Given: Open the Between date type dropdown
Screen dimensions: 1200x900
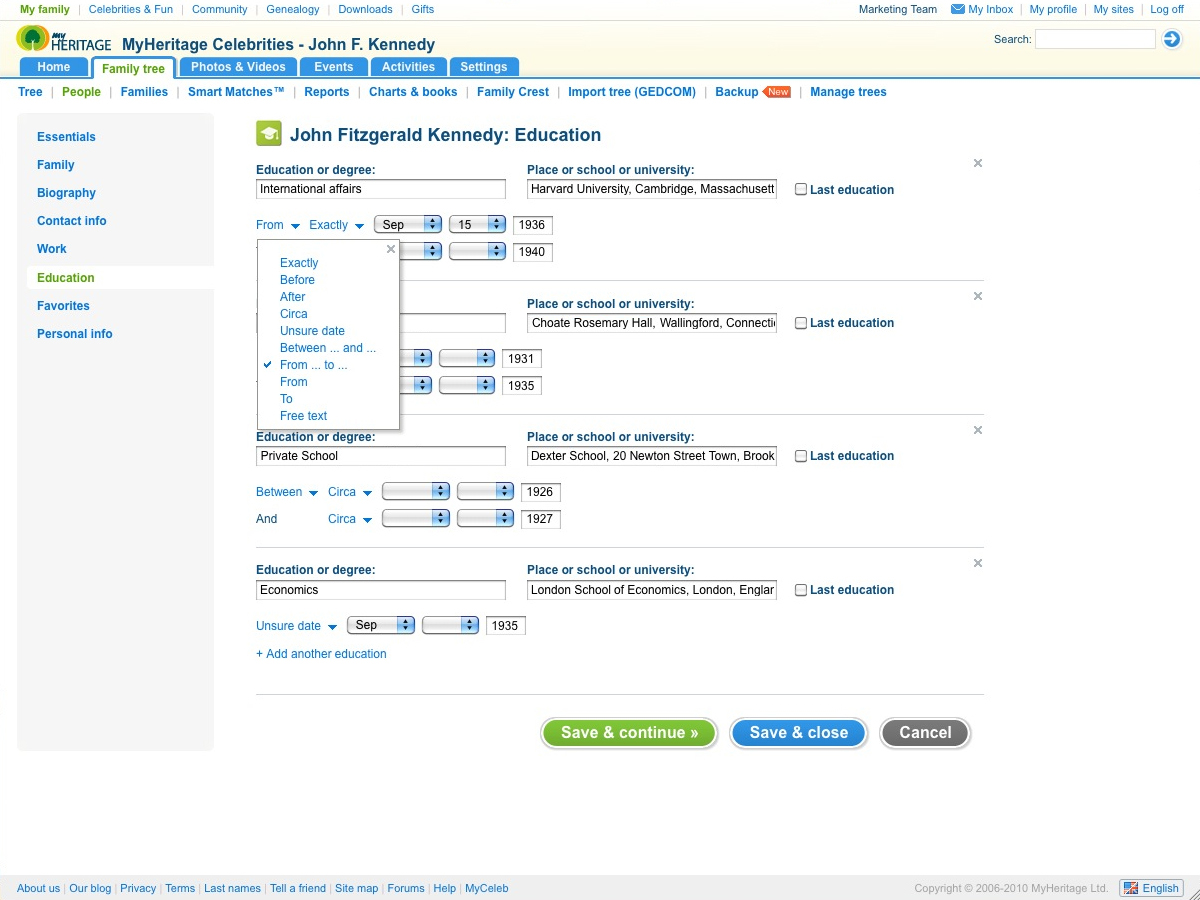Looking at the screenshot, I should [287, 492].
